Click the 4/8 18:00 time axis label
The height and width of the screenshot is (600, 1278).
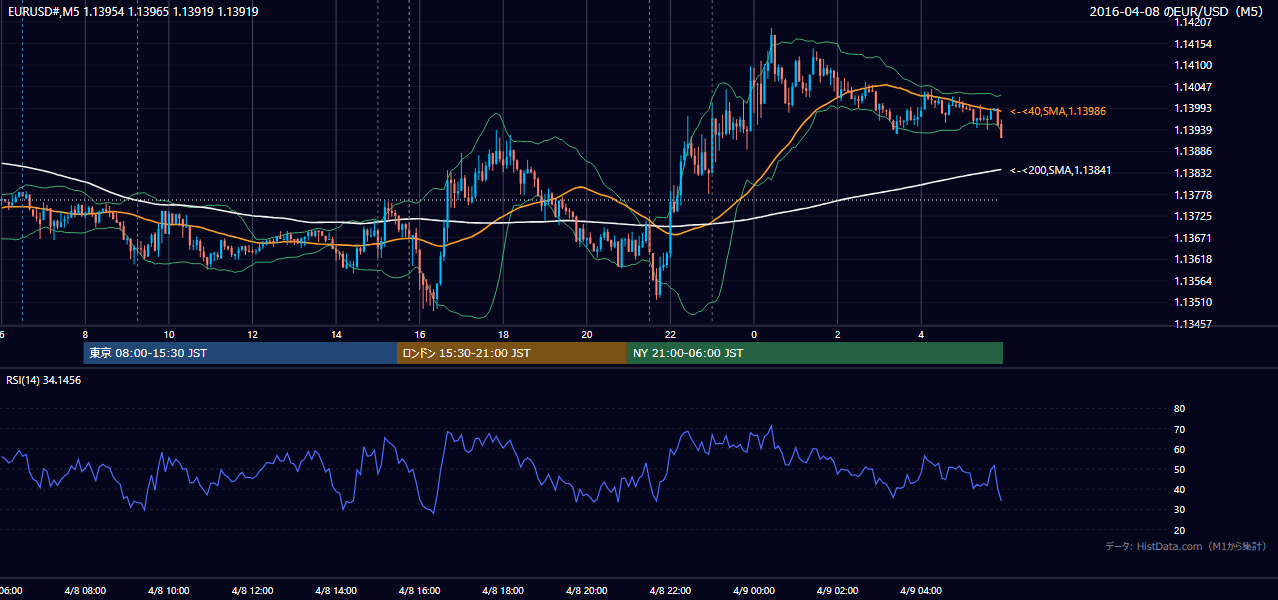[504, 591]
